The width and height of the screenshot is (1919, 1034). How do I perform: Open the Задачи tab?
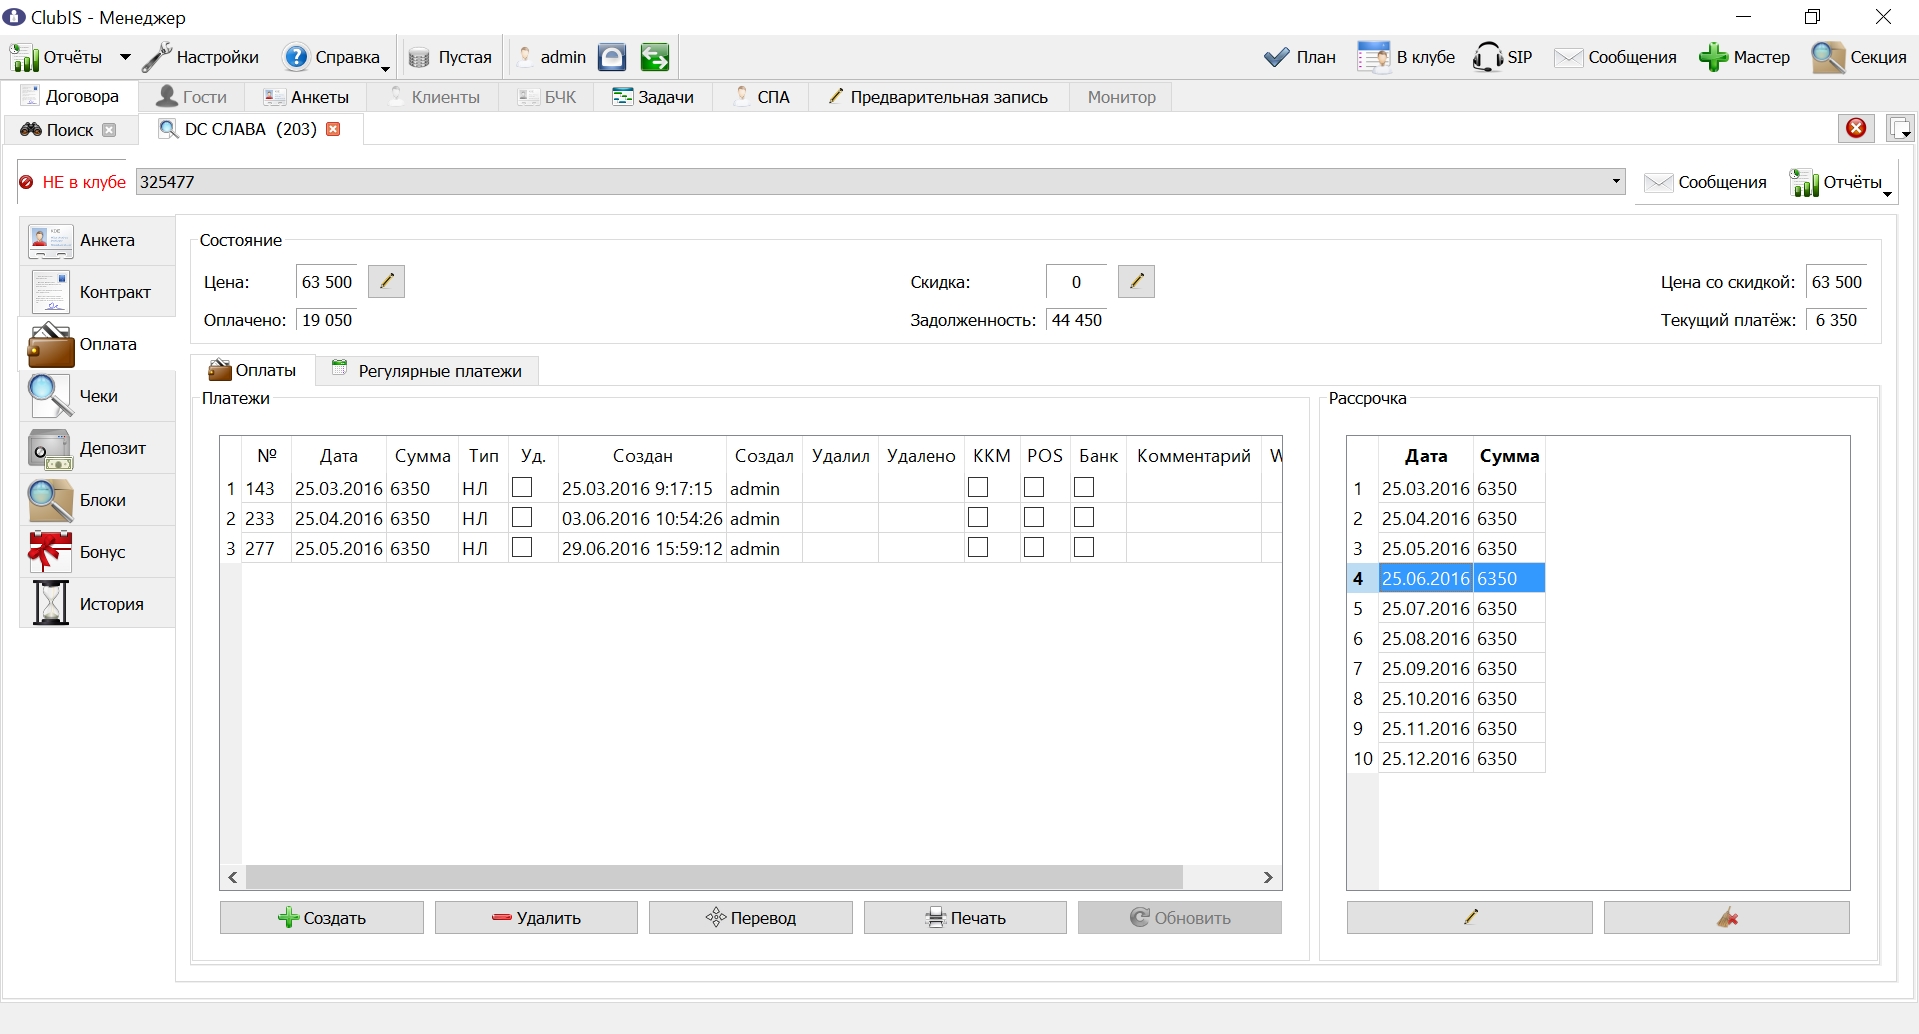[653, 97]
